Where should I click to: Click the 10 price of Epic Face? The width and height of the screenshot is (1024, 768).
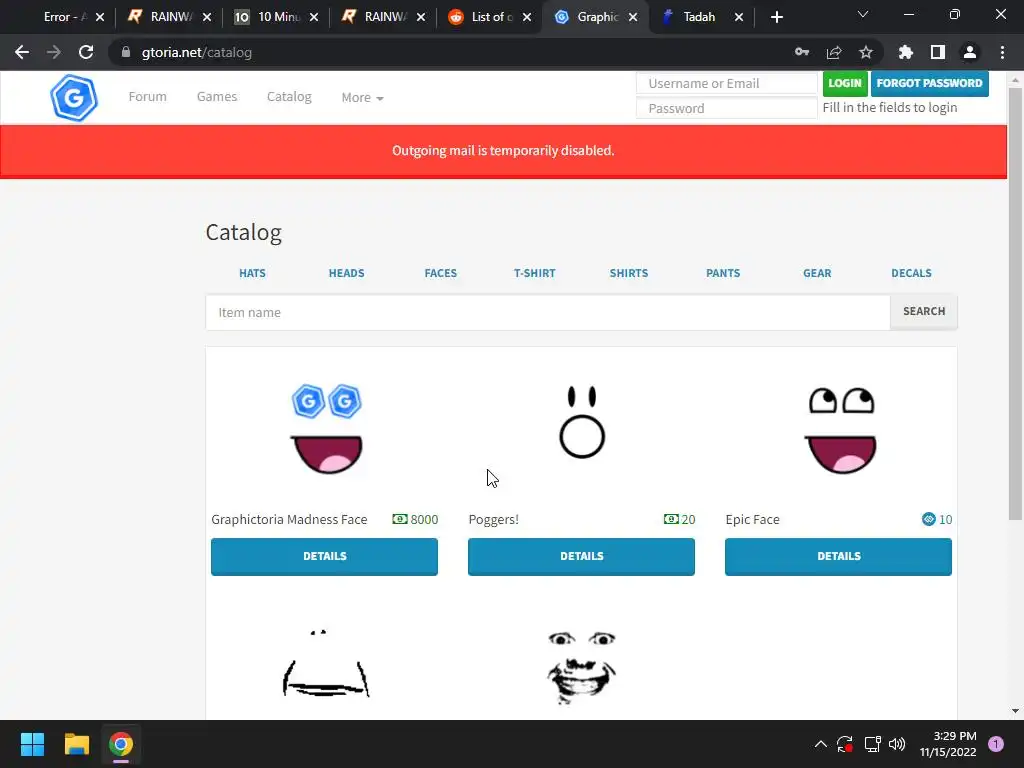pos(937,519)
